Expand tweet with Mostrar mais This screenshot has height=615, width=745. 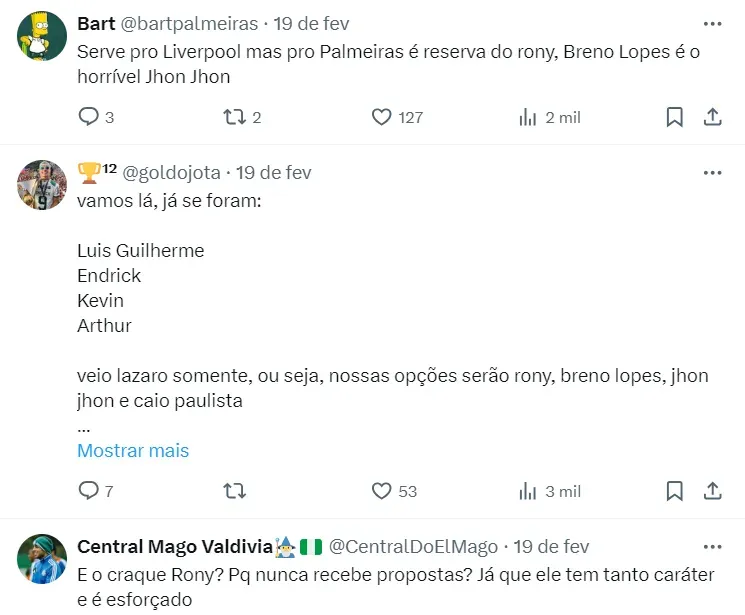pos(133,451)
